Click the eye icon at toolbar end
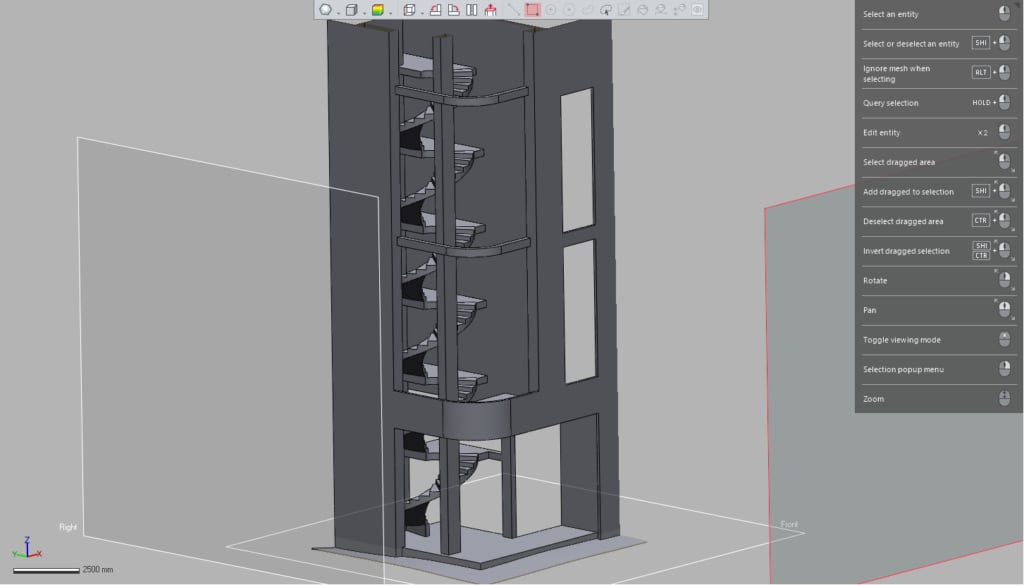1024x585 pixels. pyautogui.click(x=697, y=10)
